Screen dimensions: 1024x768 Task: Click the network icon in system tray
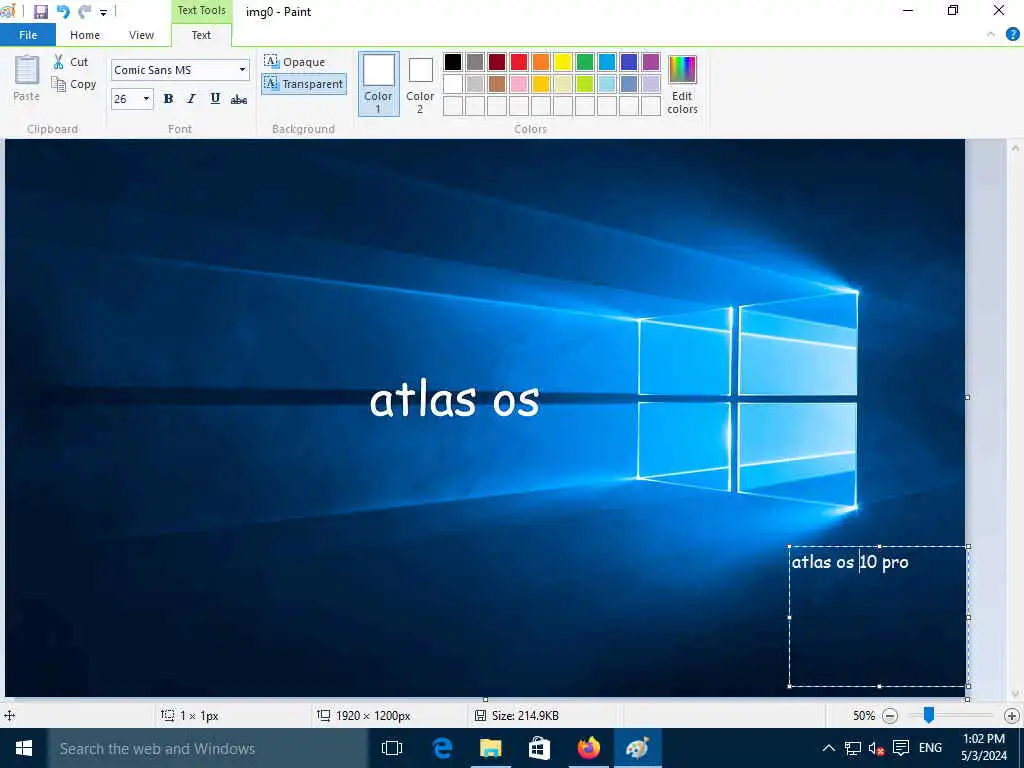(x=852, y=748)
